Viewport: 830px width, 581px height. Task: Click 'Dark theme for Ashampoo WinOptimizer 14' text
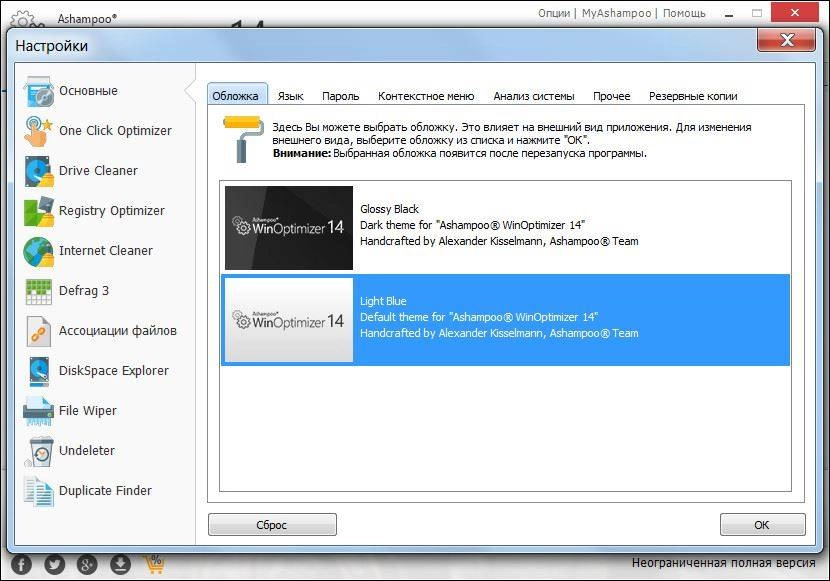472,225
